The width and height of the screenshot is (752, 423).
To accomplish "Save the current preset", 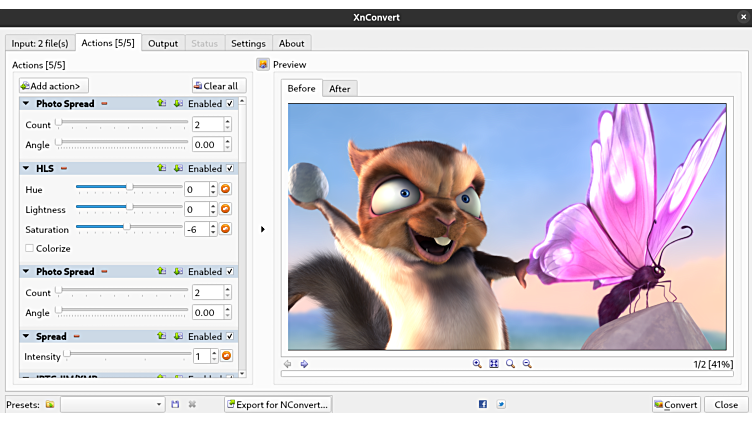I will 175,404.
